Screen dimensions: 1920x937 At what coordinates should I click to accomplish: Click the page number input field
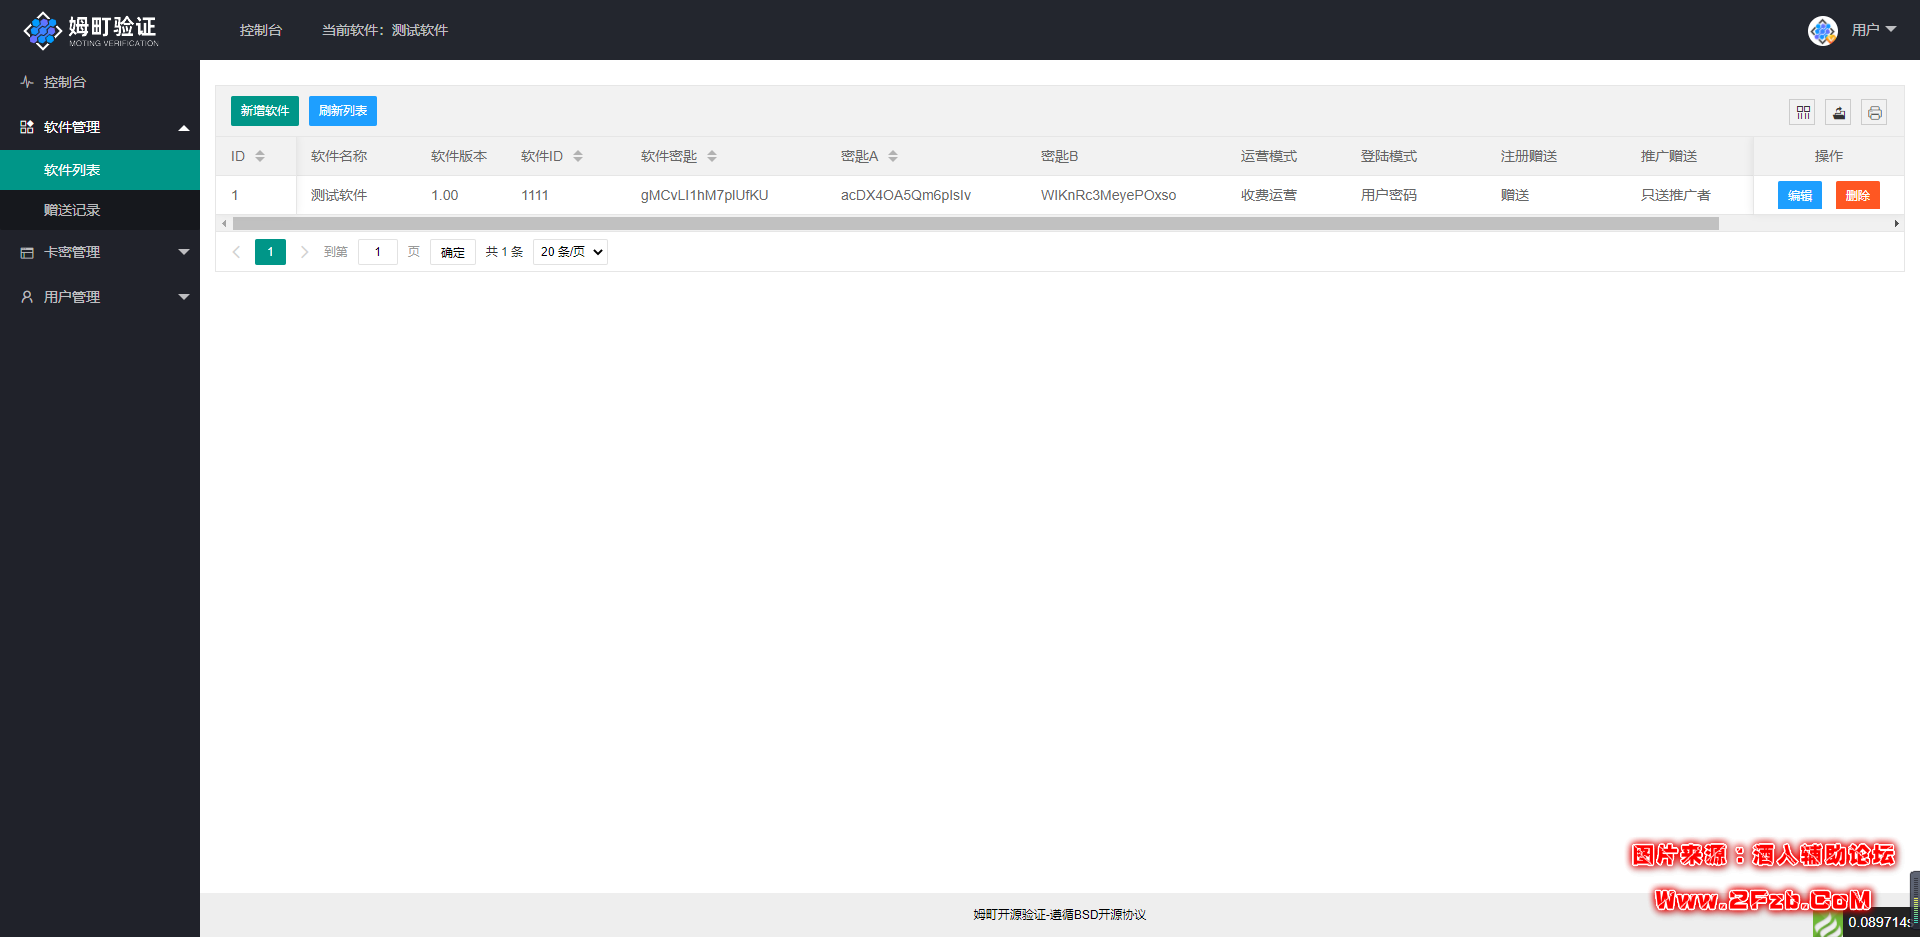click(x=378, y=252)
